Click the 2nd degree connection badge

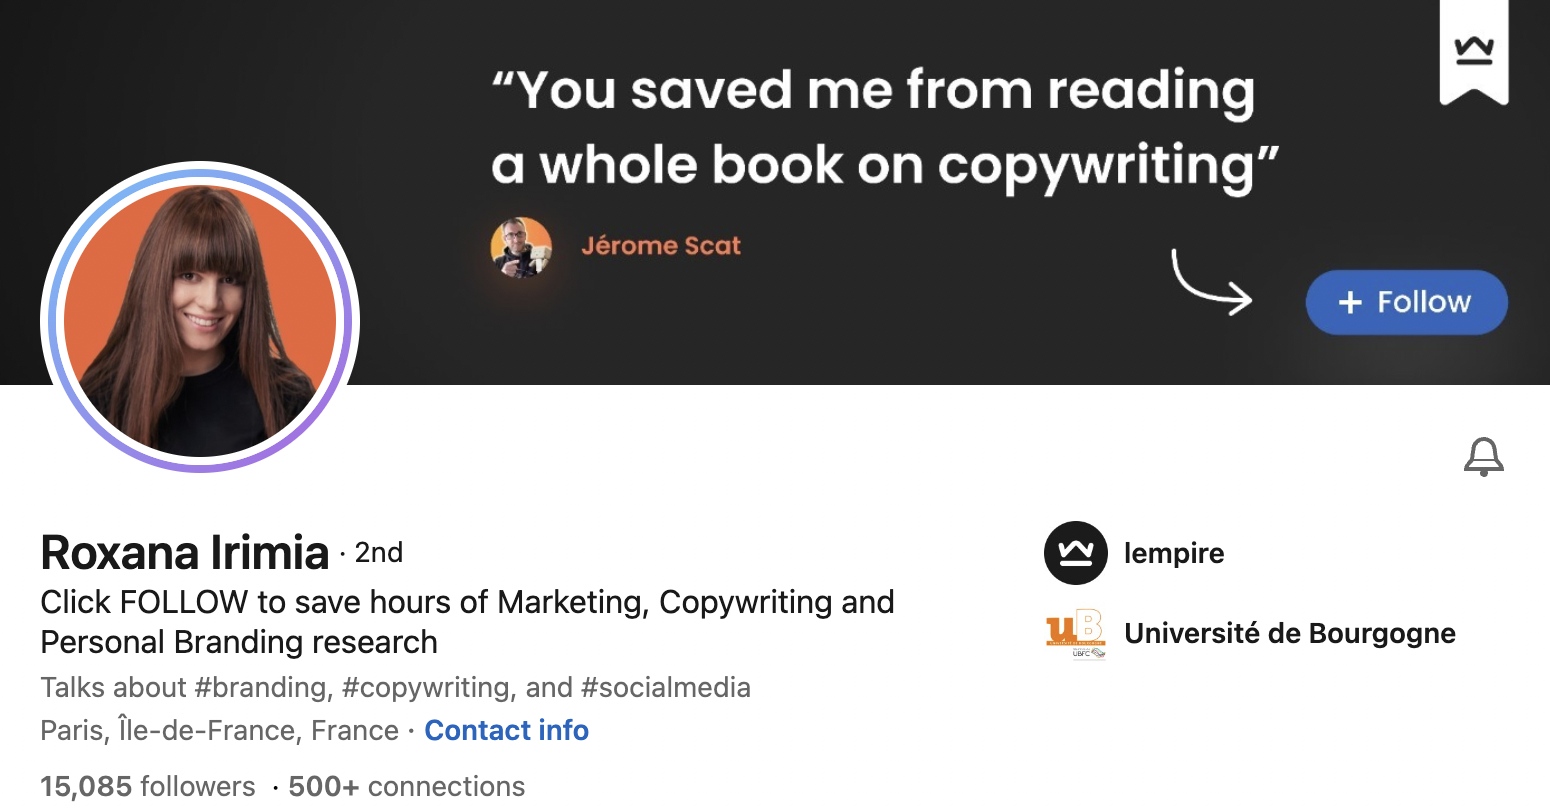pyautogui.click(x=379, y=553)
